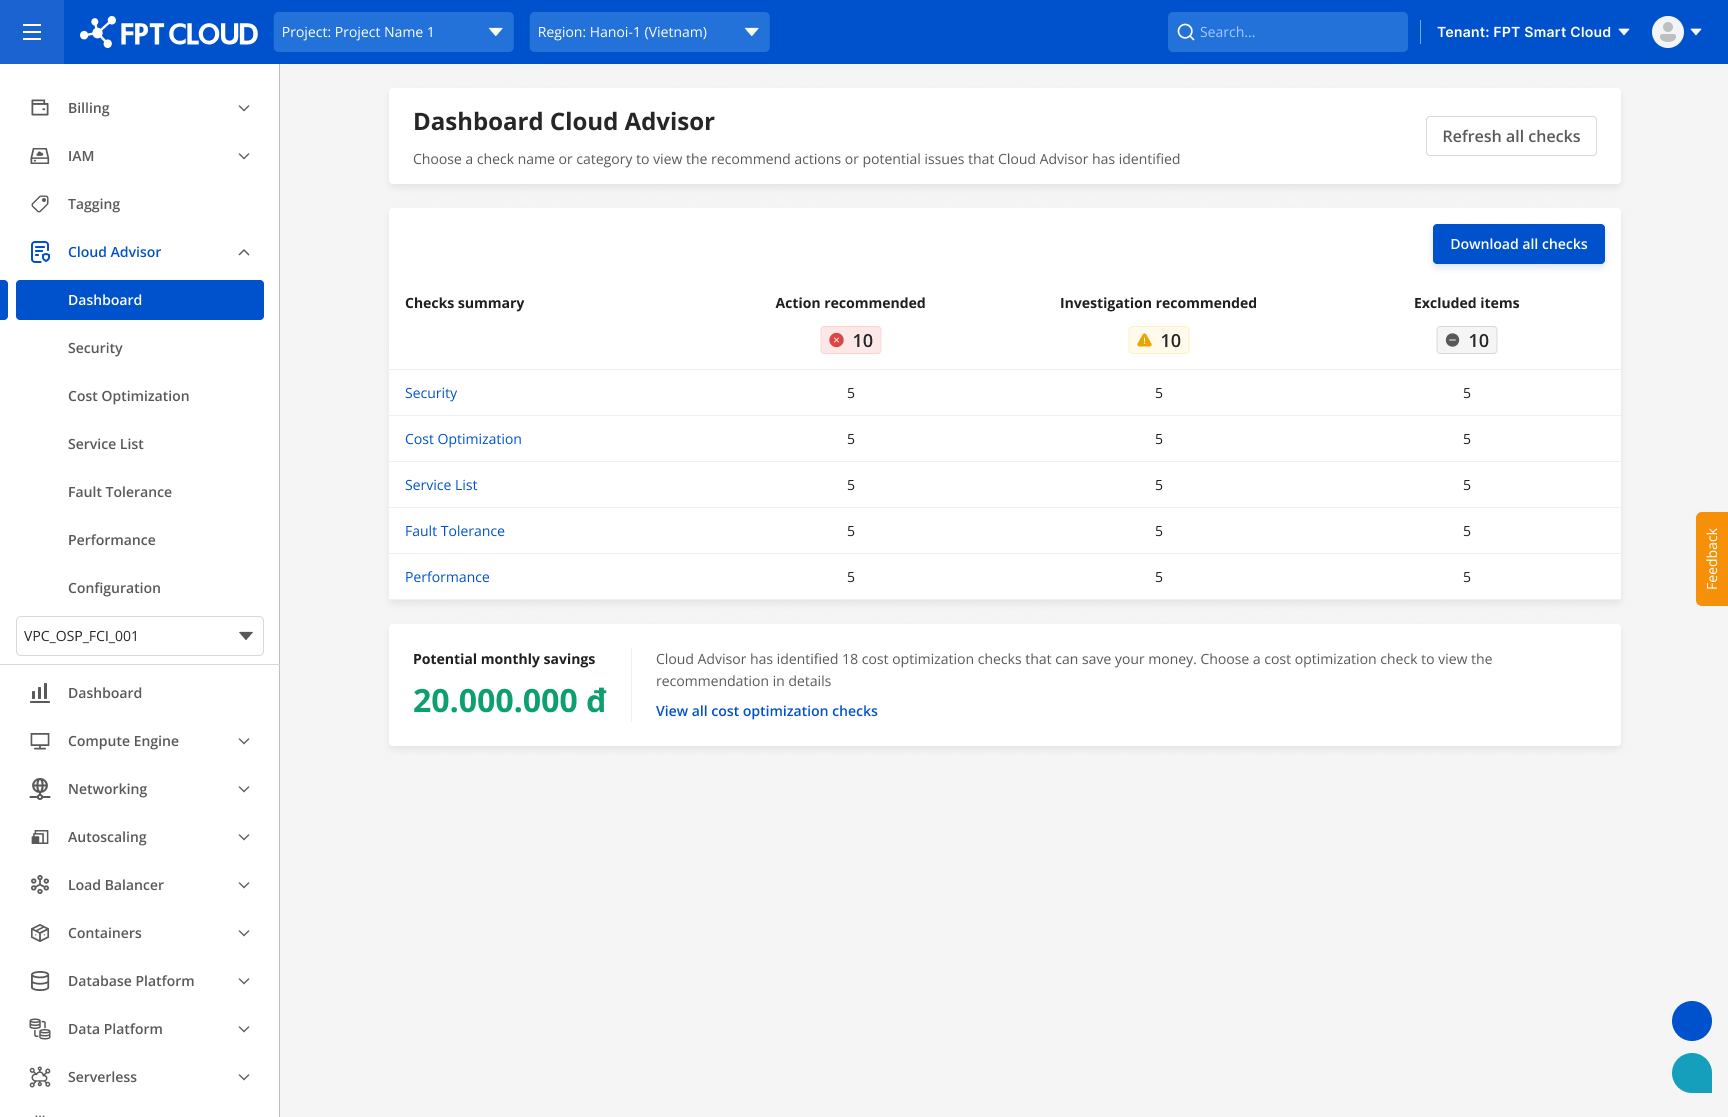The width and height of the screenshot is (1728, 1117).
Task: Expand the Autoscaling chevron
Action: [244, 837]
